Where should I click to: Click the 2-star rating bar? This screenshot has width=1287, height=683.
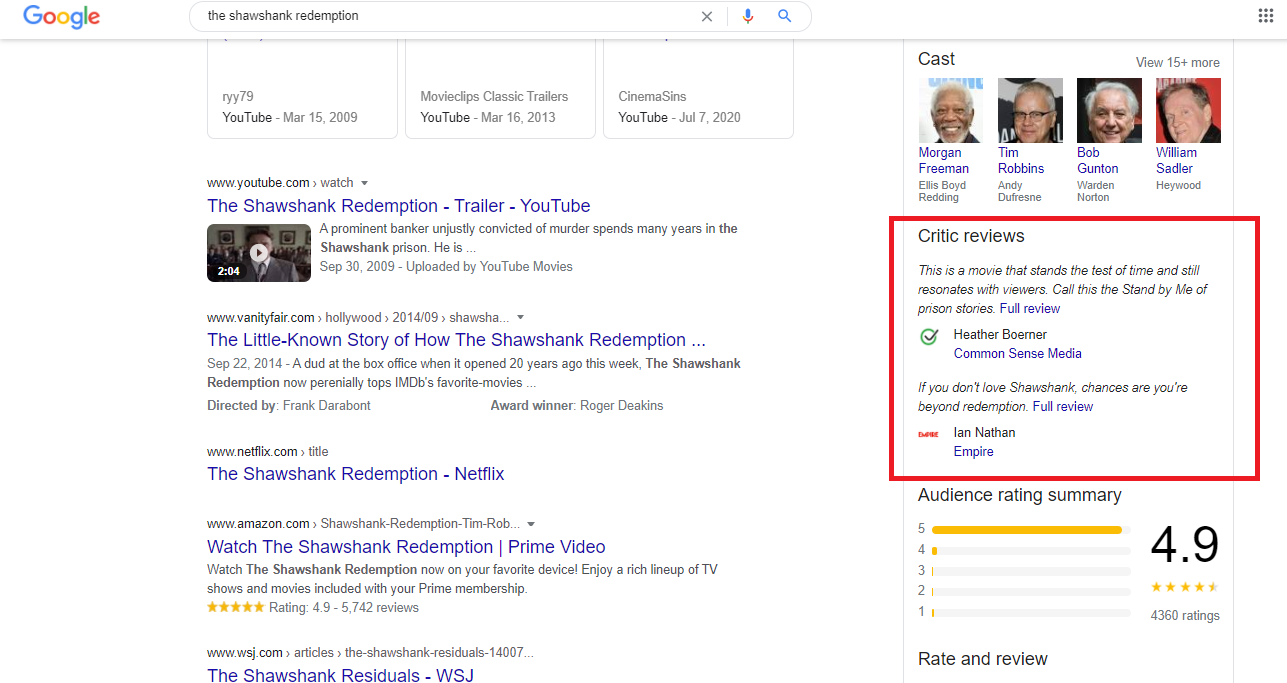point(1031,592)
